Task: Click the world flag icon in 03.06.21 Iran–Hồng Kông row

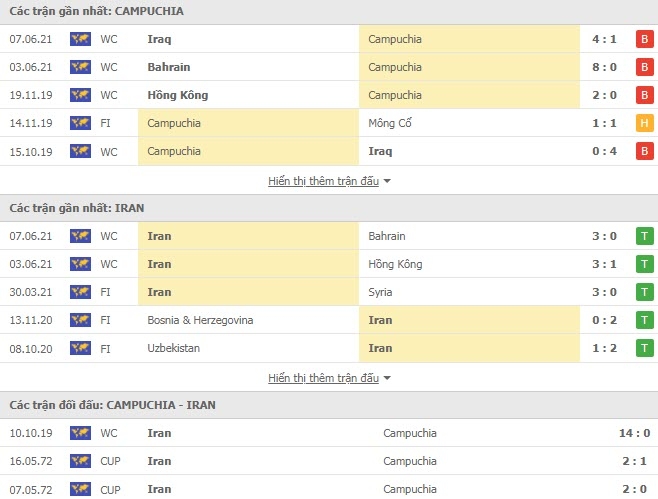Action: (x=80, y=264)
